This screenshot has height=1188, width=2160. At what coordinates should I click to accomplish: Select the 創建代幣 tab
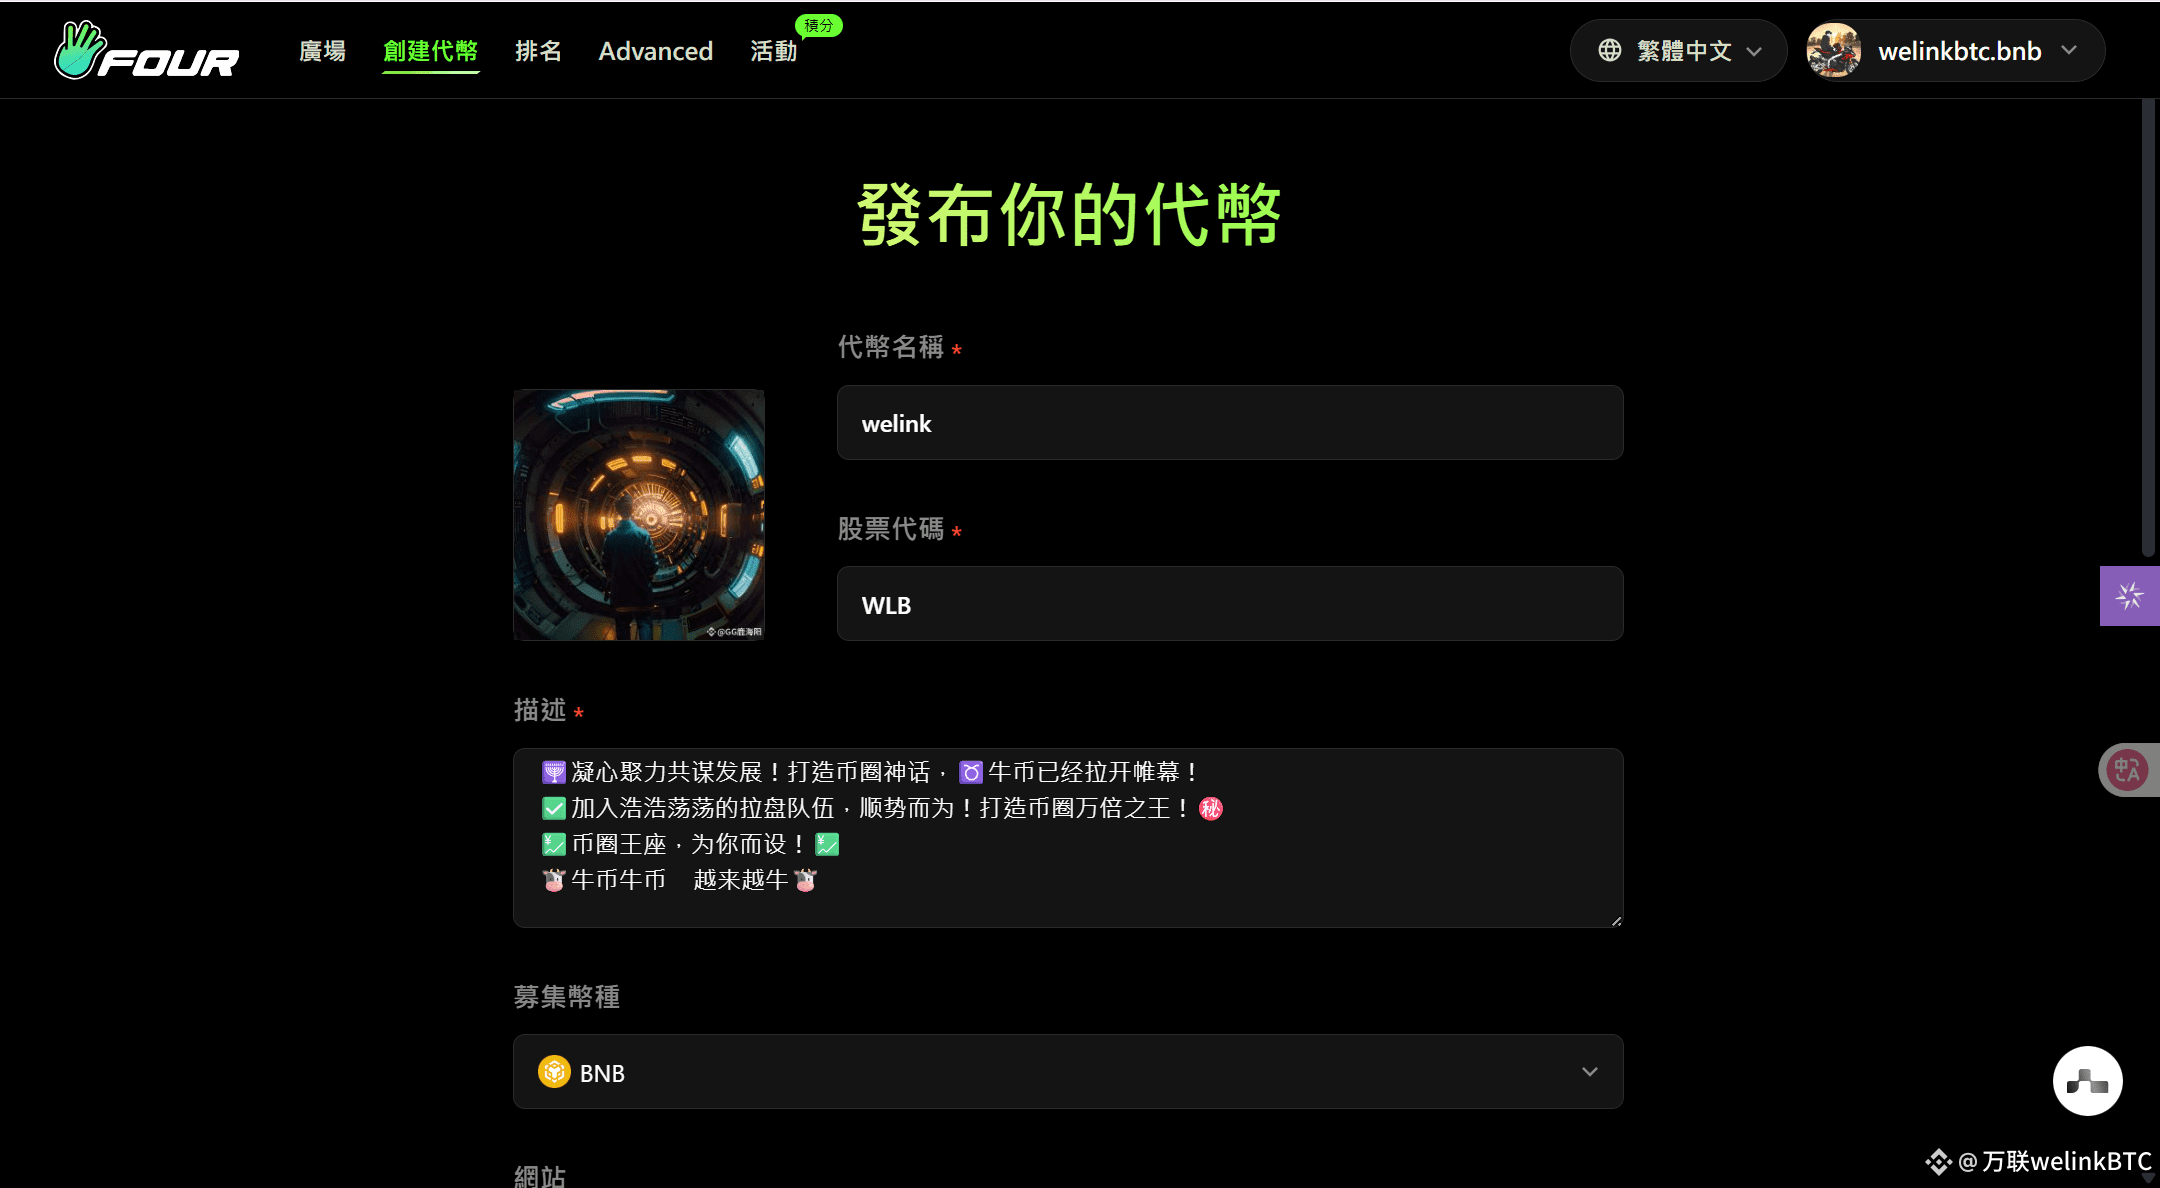tap(431, 51)
